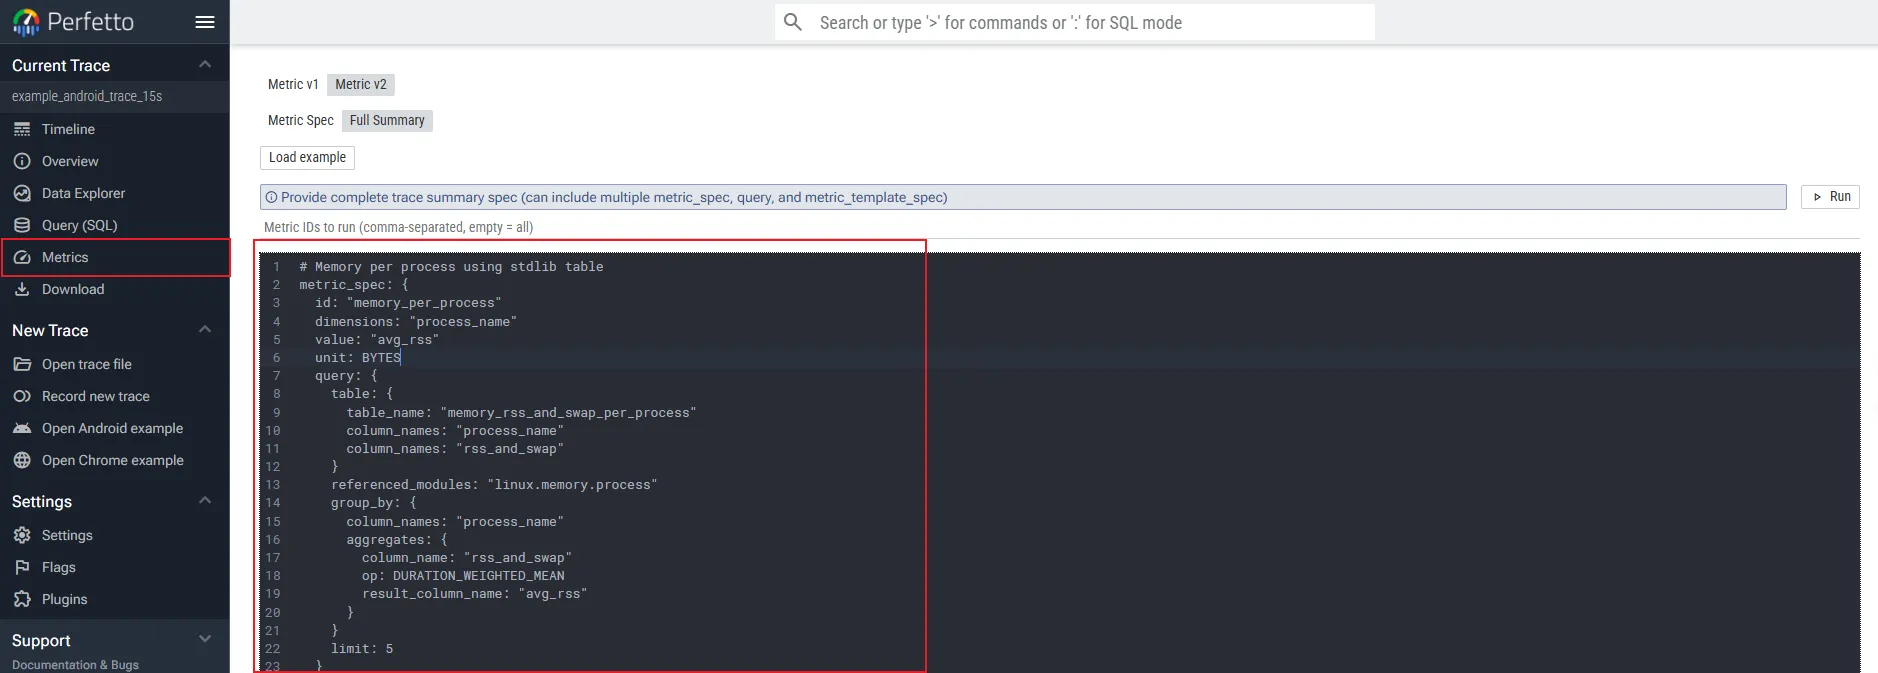Click the Download icon

click(22, 289)
